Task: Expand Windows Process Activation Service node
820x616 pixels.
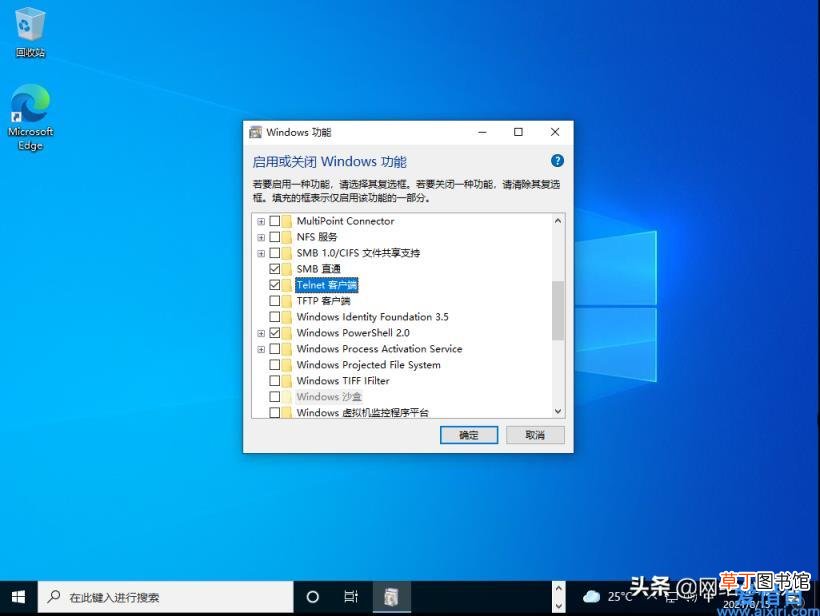Action: pos(261,349)
